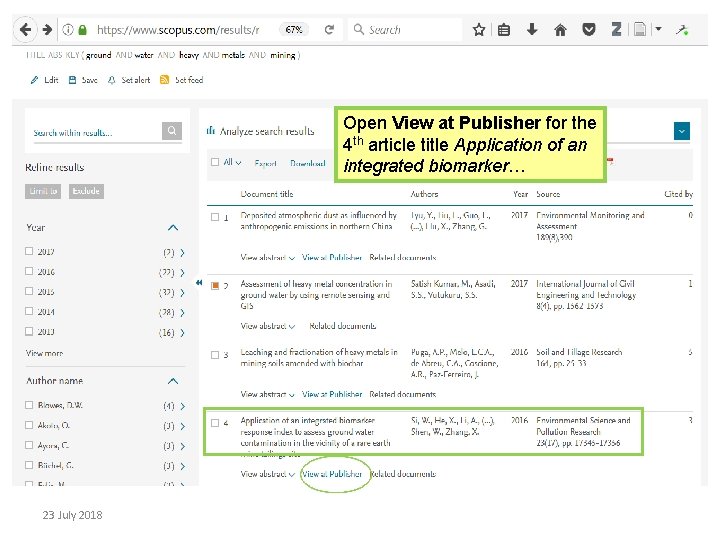This screenshot has width=720, height=540.
Task: Collapse the Year filter section
Action: coord(173,227)
